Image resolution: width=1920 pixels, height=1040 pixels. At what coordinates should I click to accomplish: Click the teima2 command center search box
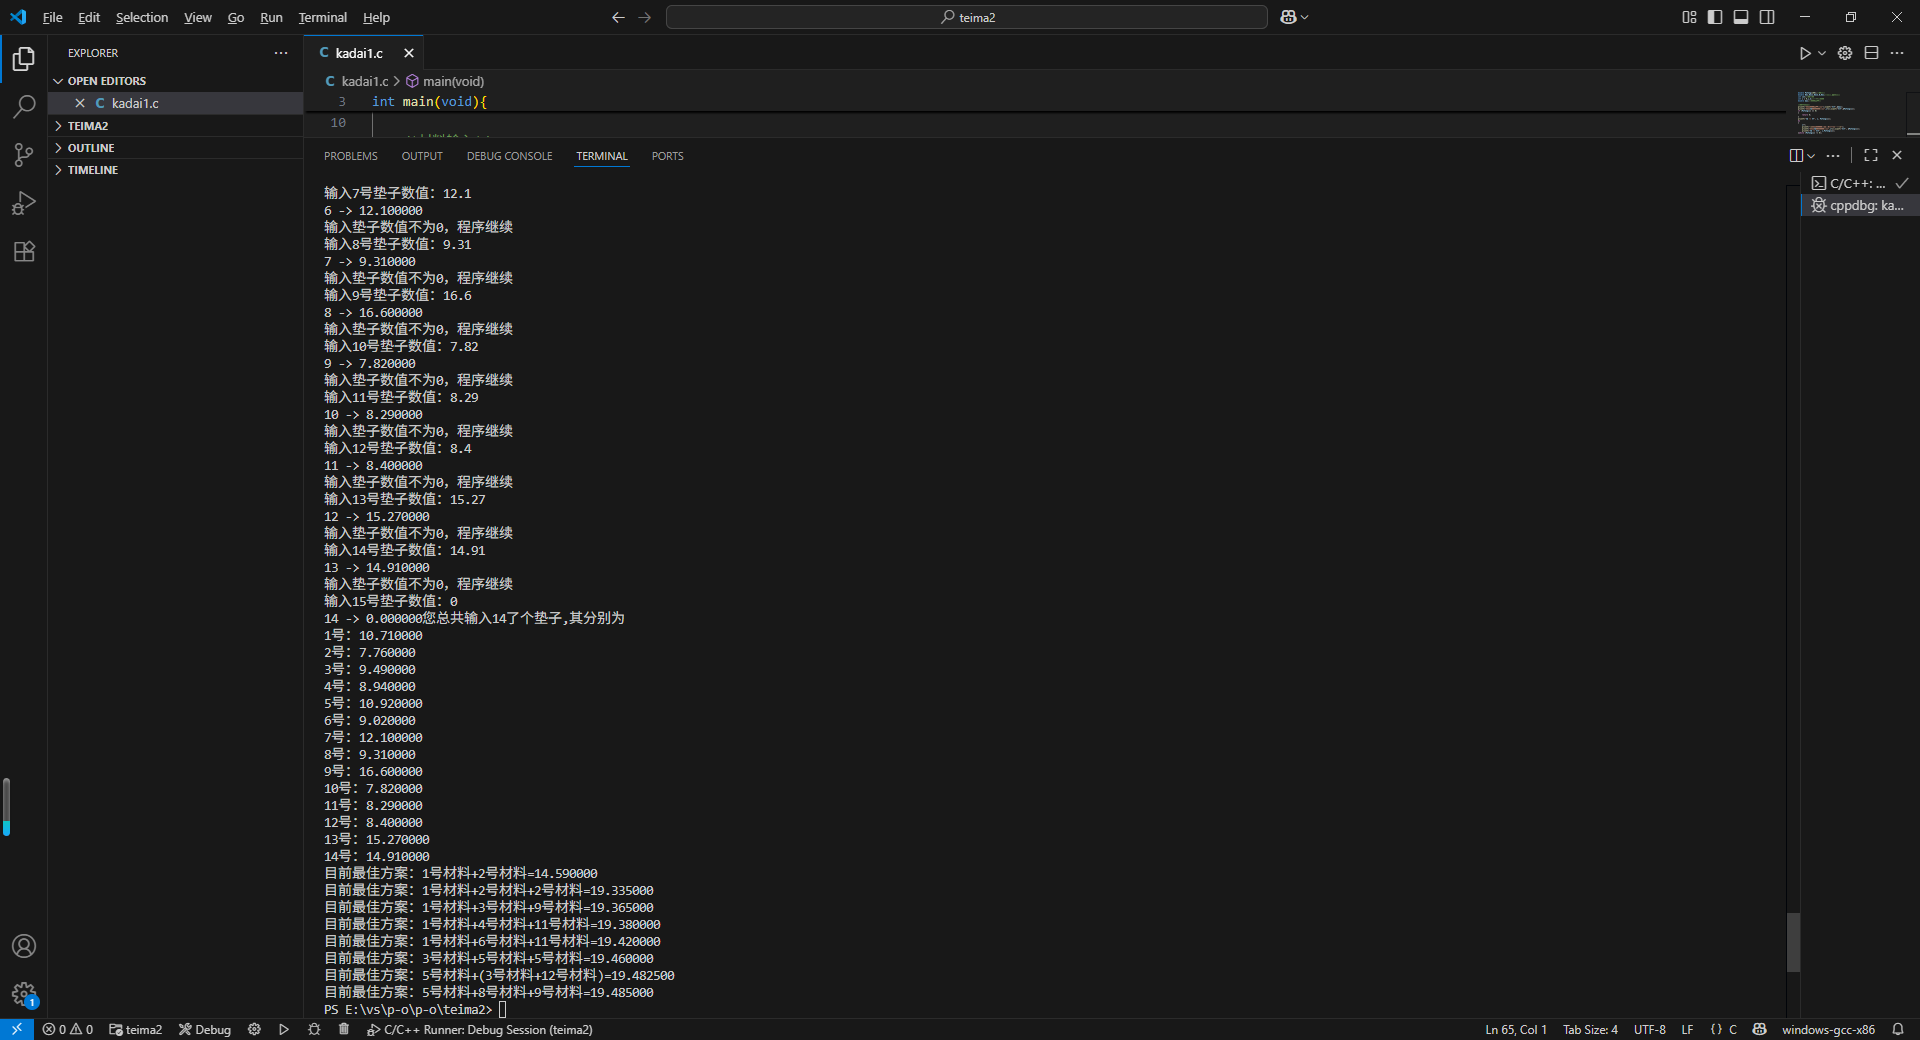coord(967,17)
